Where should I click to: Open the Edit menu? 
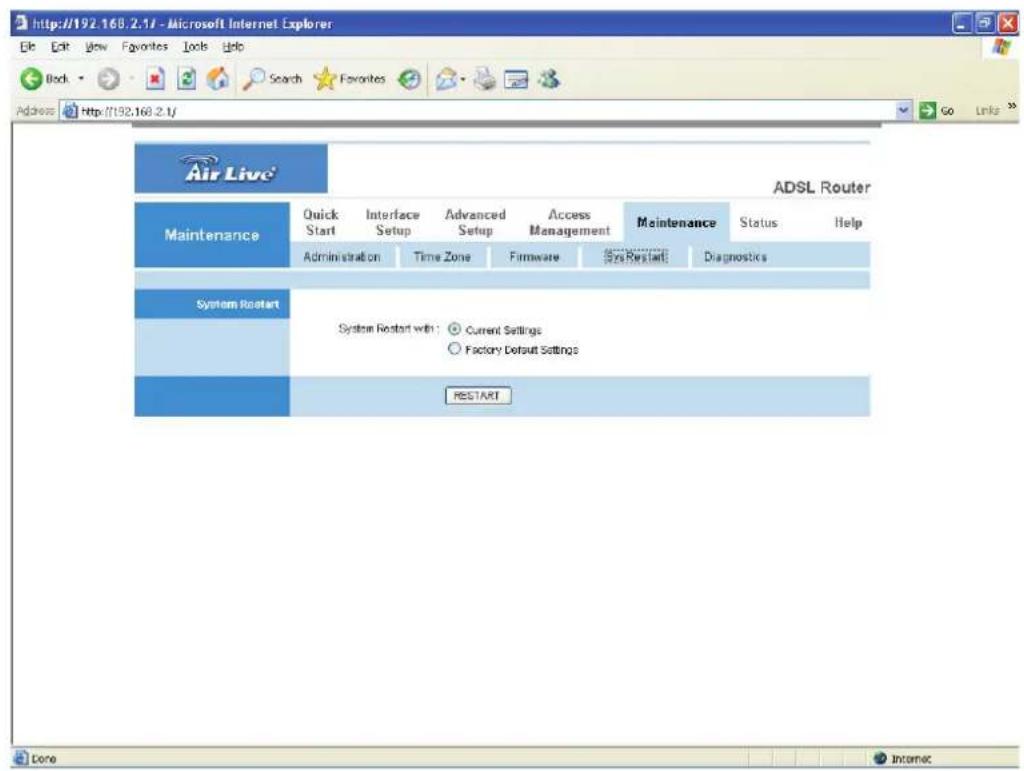point(60,46)
